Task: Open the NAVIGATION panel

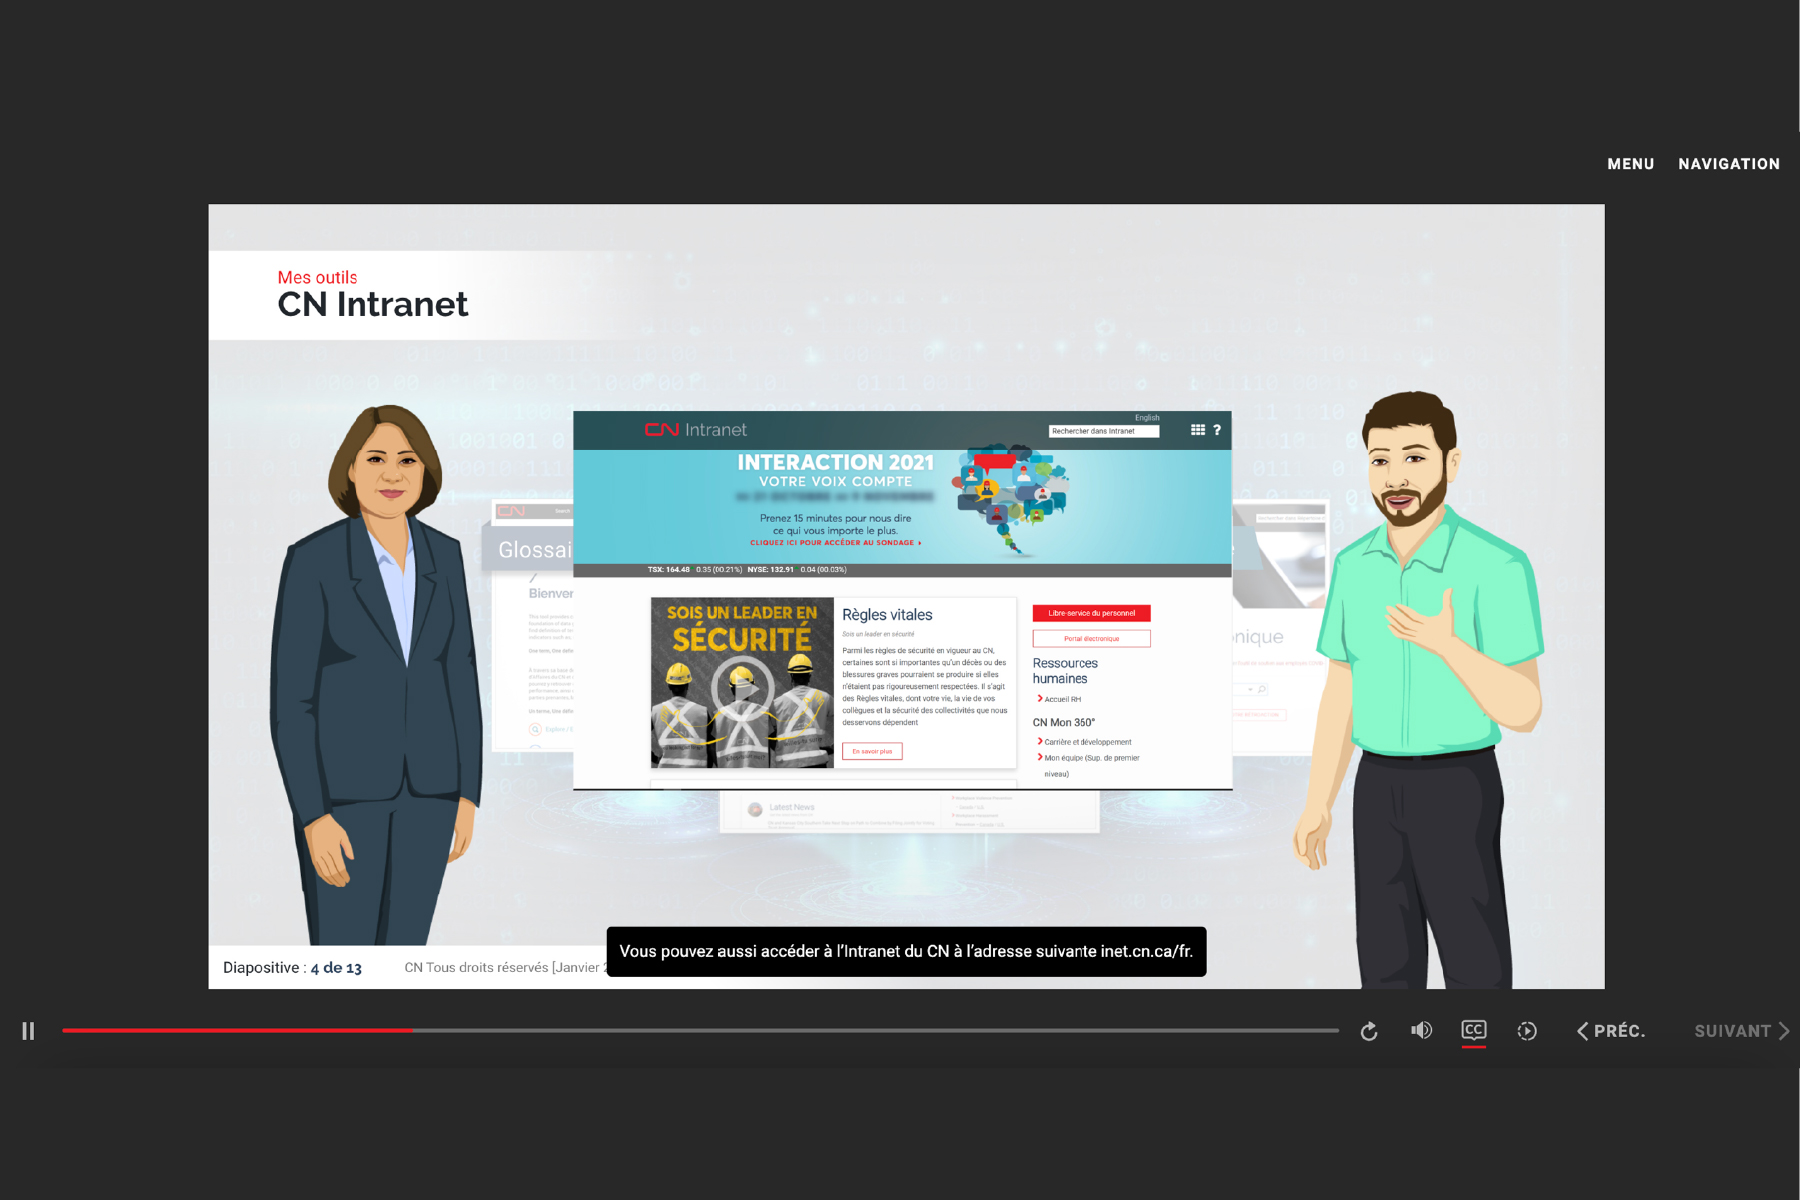Action: tap(1729, 164)
